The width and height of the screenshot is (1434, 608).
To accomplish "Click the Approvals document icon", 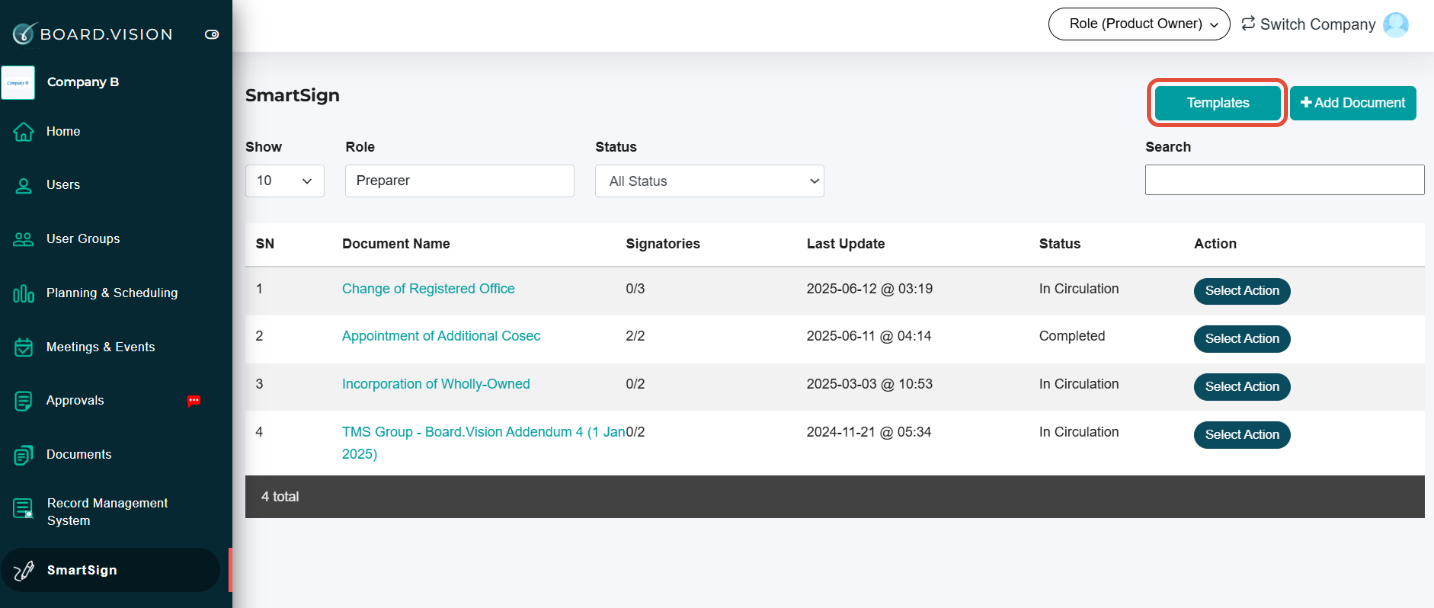I will click(24, 401).
